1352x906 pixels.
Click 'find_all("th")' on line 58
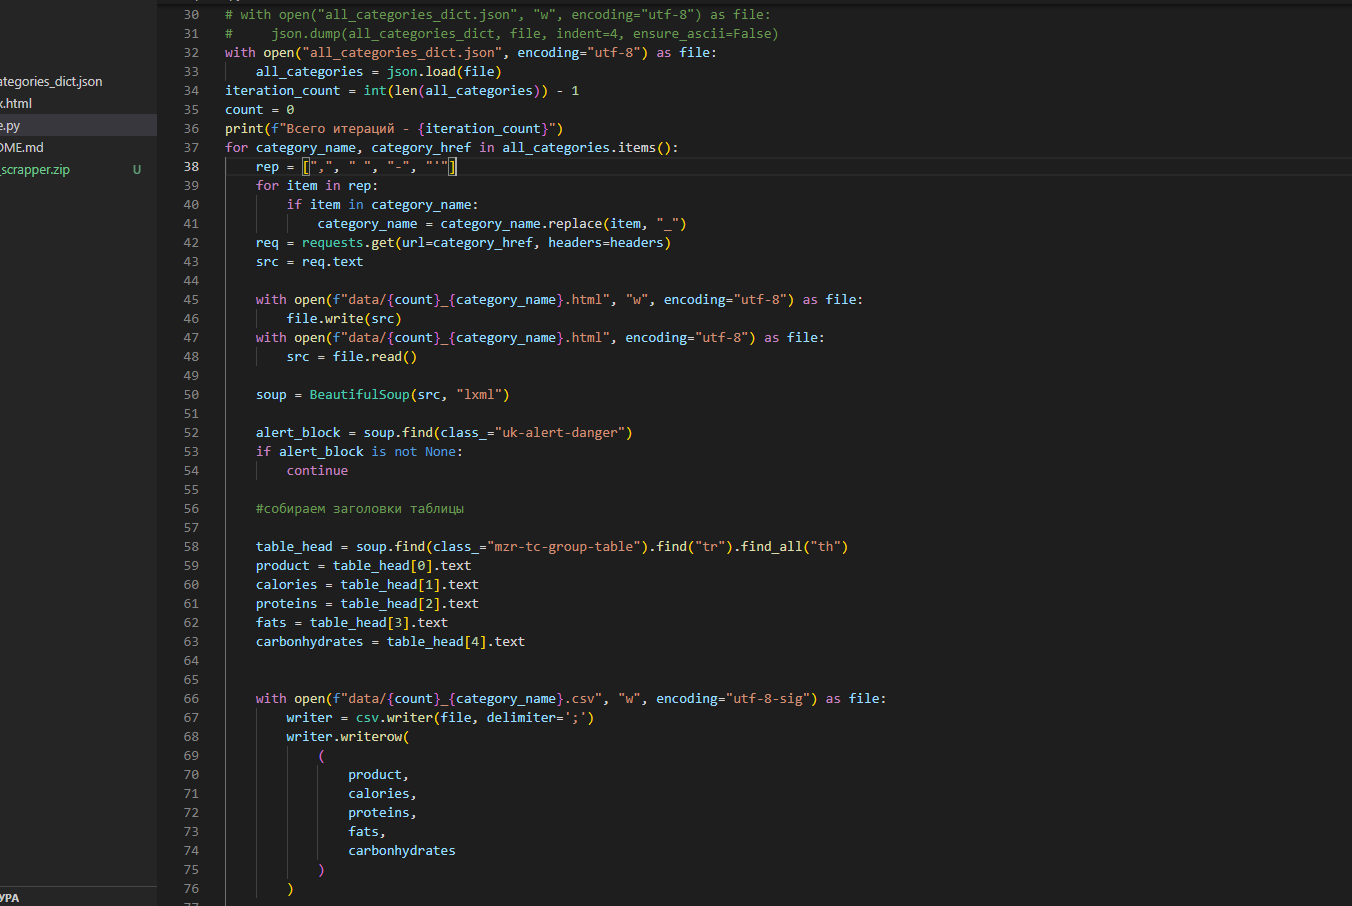[x=794, y=546]
